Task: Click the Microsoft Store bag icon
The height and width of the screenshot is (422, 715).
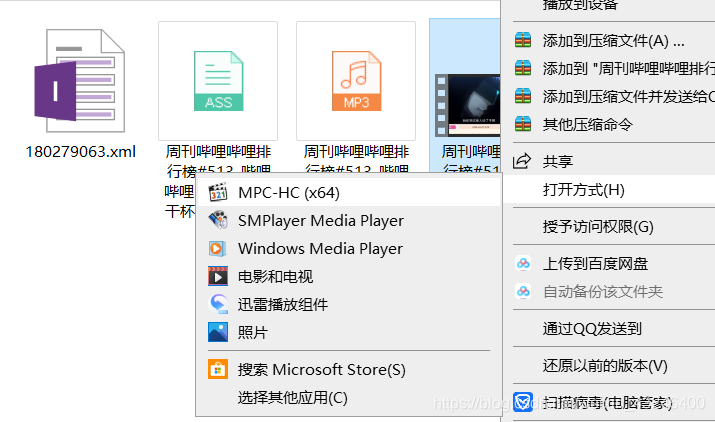Action: pos(218,369)
